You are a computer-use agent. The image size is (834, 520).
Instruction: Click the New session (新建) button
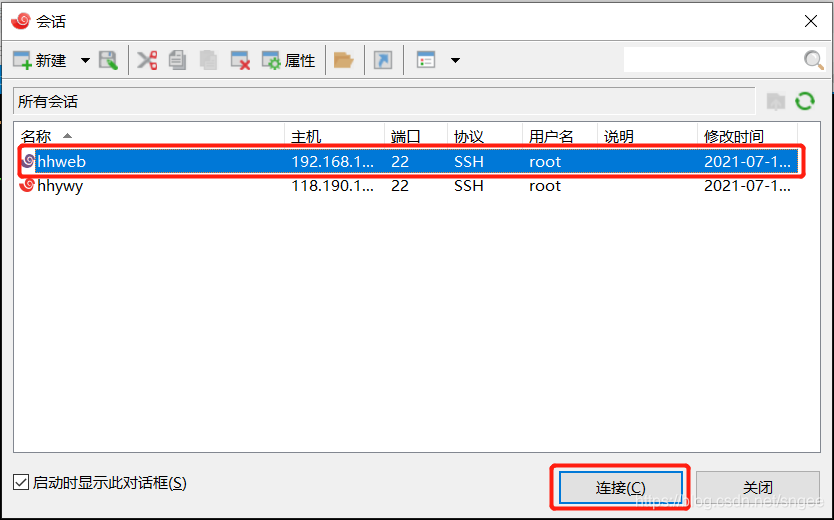click(40, 61)
